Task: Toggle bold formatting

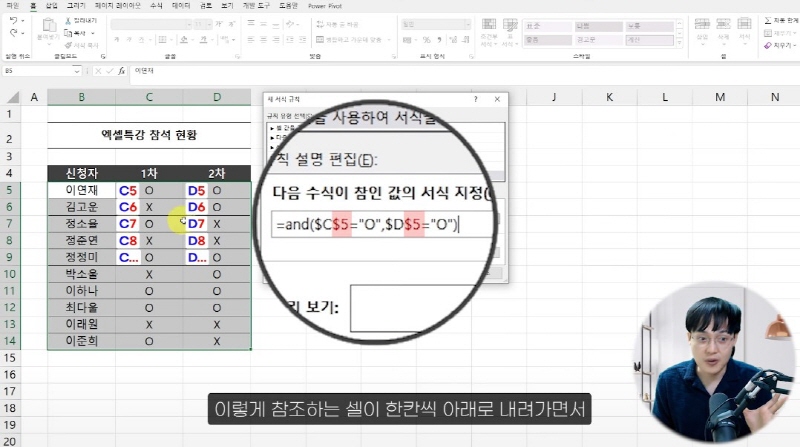Action: (x=116, y=39)
